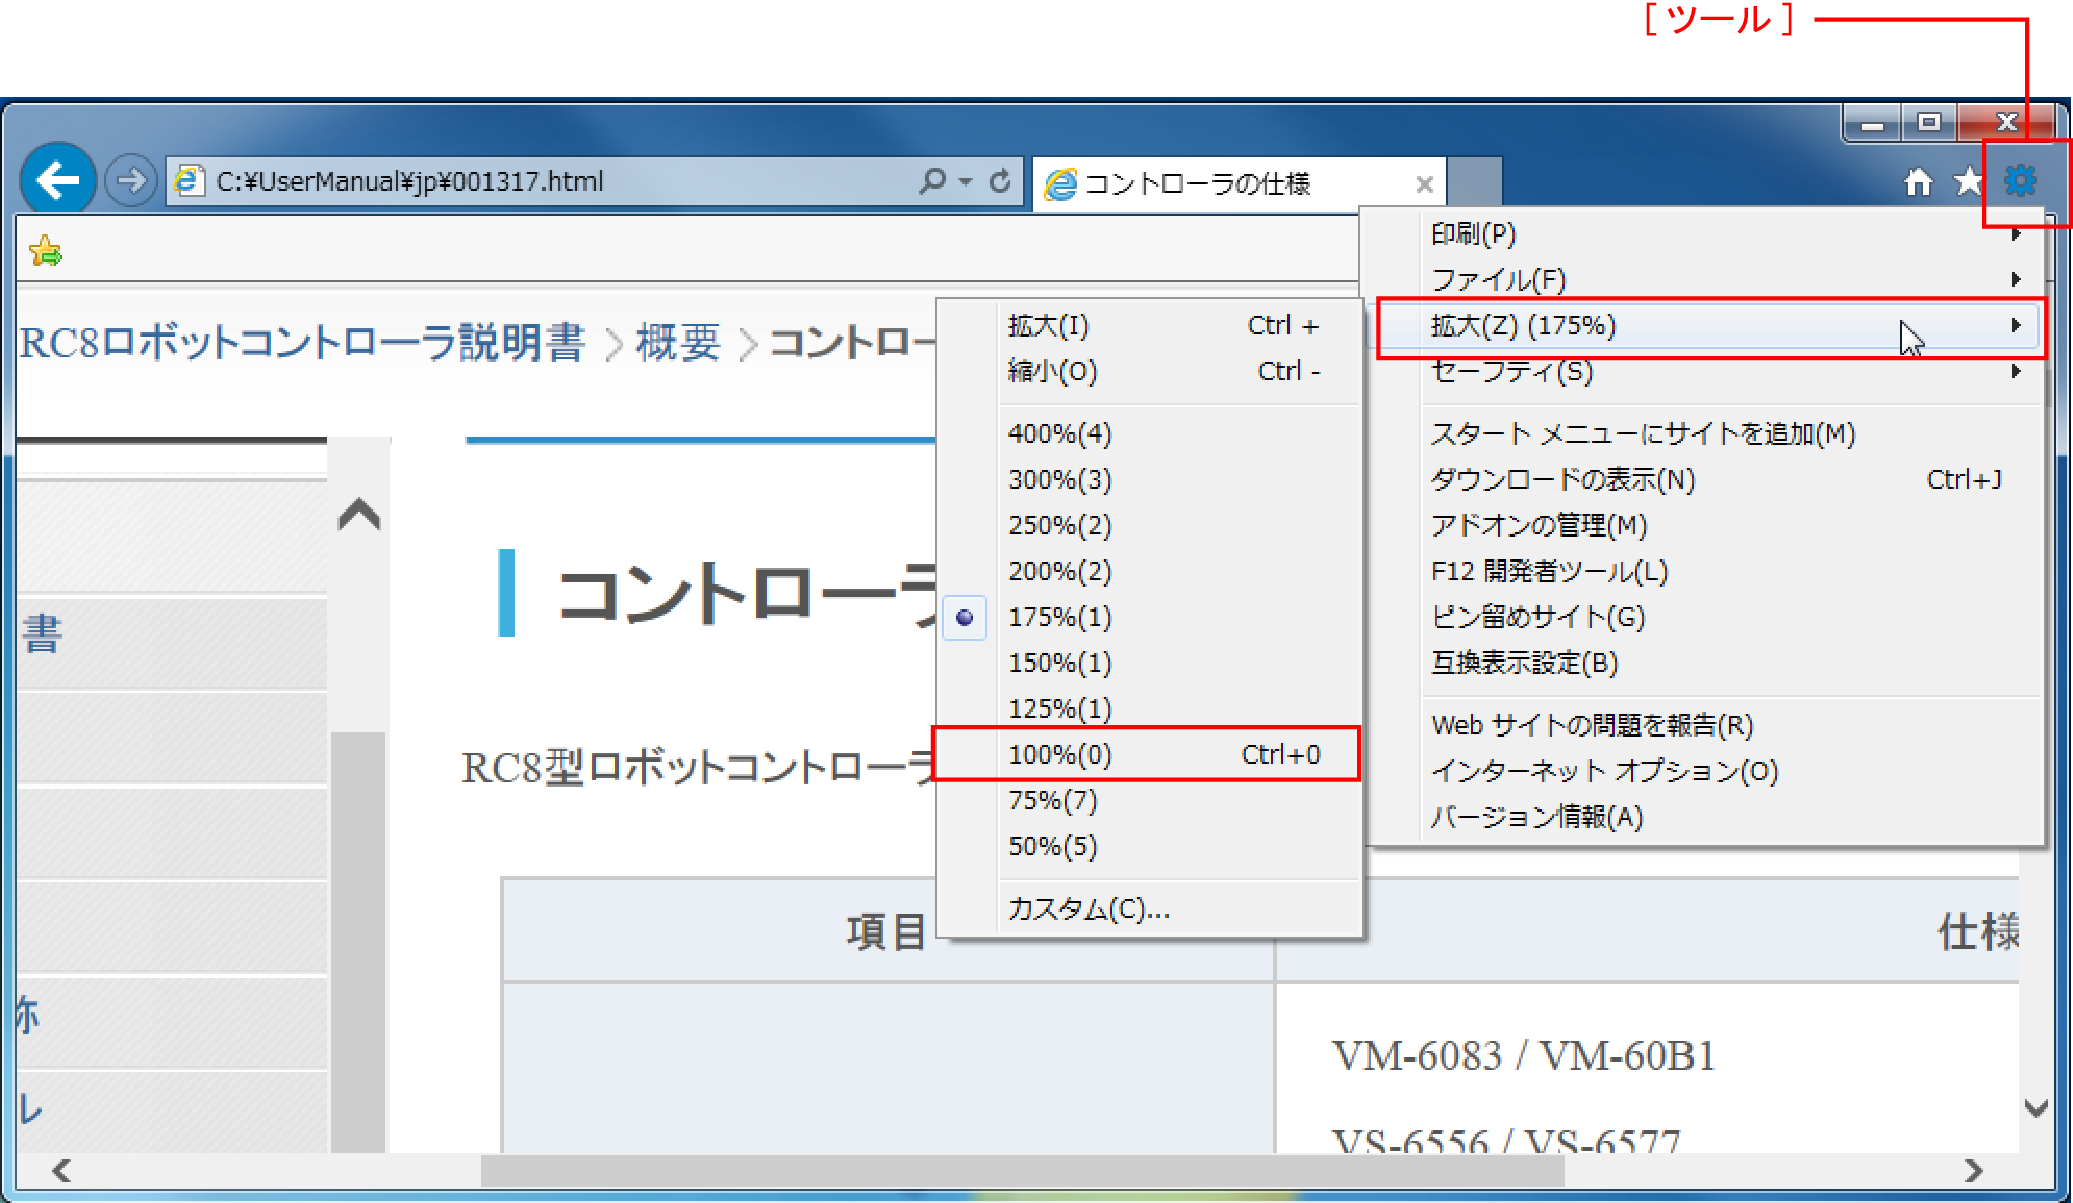Click the browser Back arrow button
This screenshot has height=1203, width=2073.
57,180
